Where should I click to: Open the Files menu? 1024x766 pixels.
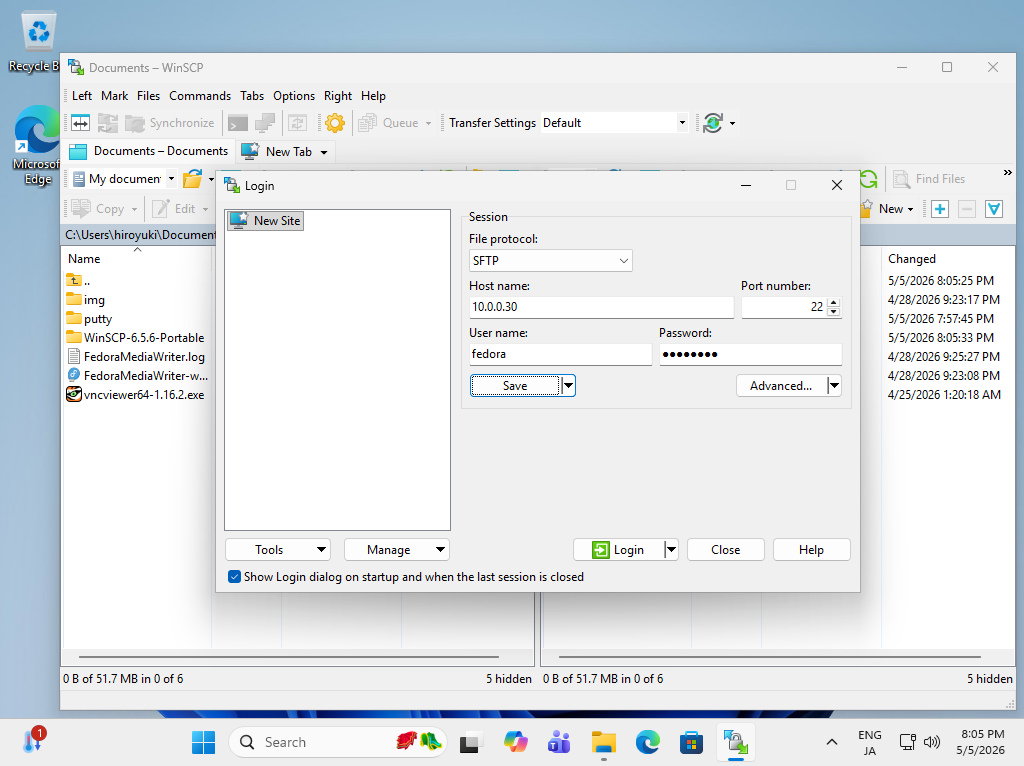click(x=148, y=96)
